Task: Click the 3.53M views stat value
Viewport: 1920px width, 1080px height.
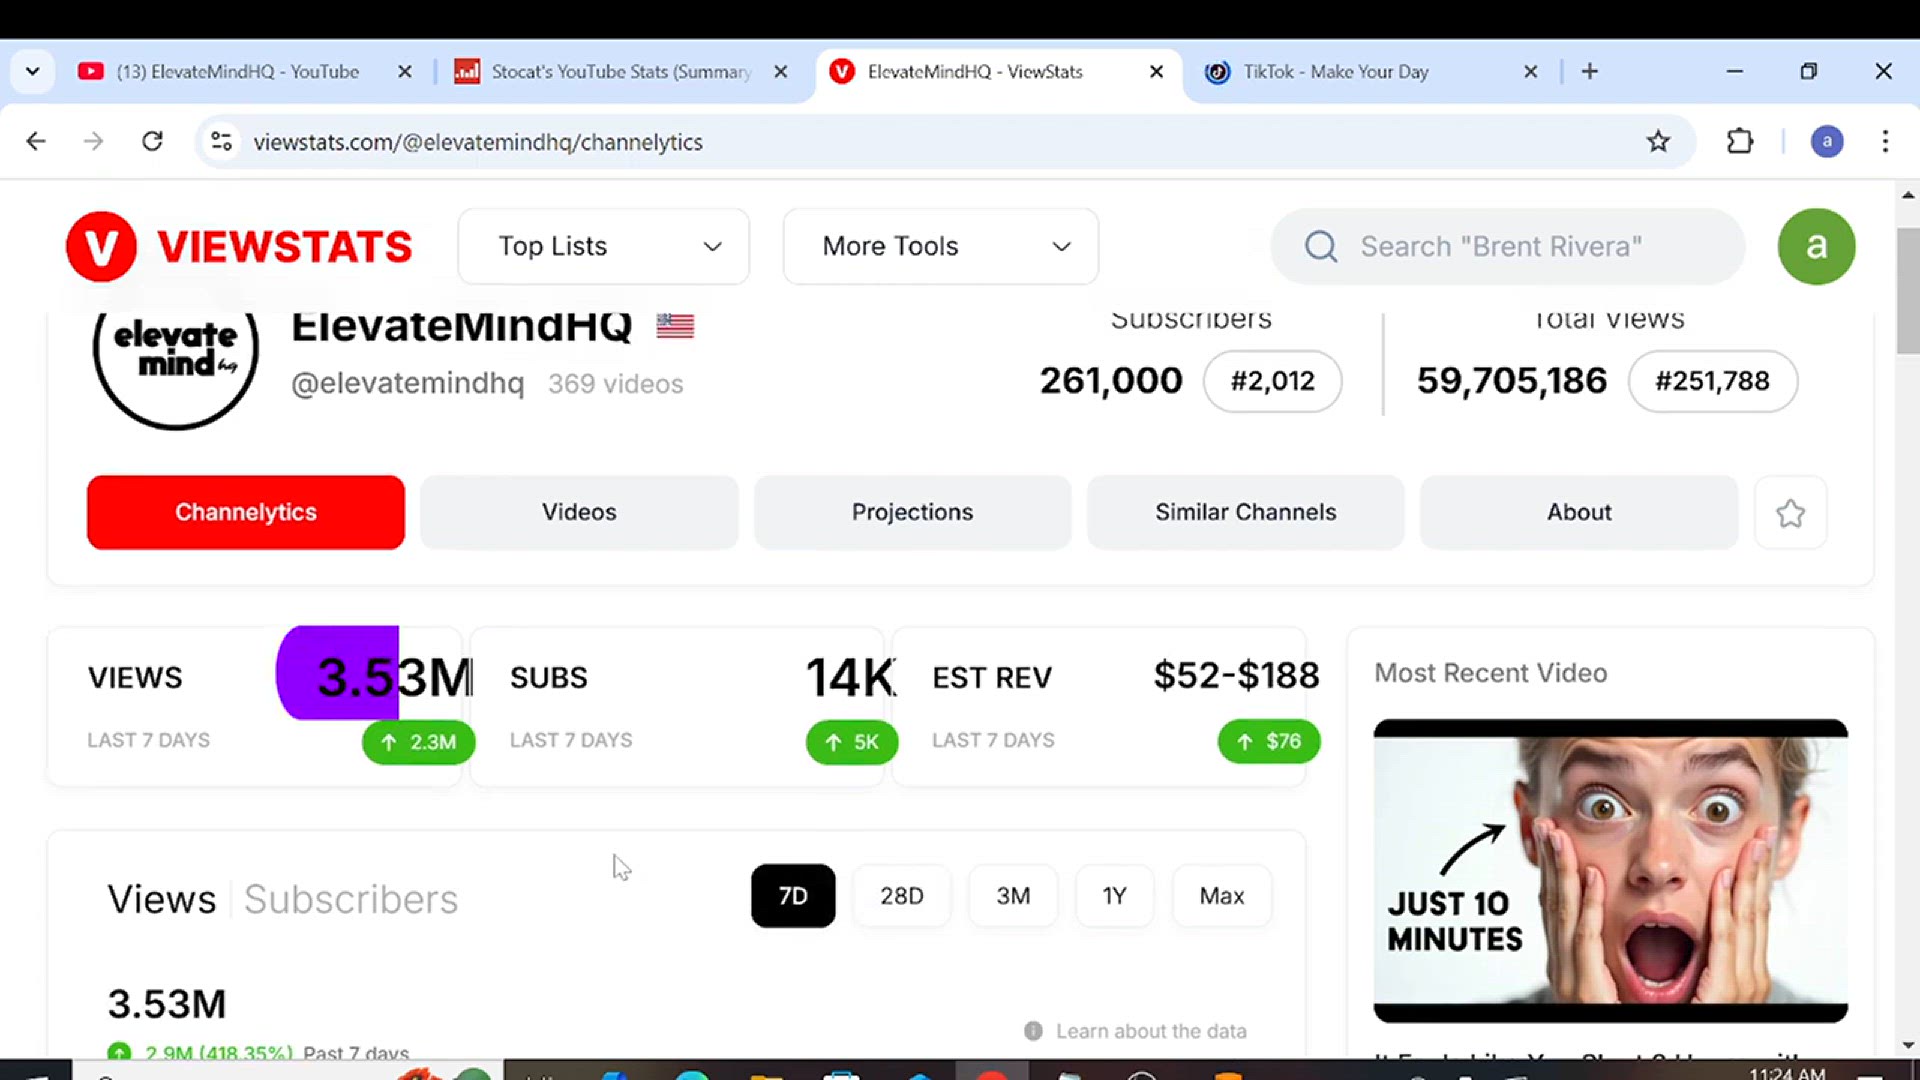Action: click(394, 677)
